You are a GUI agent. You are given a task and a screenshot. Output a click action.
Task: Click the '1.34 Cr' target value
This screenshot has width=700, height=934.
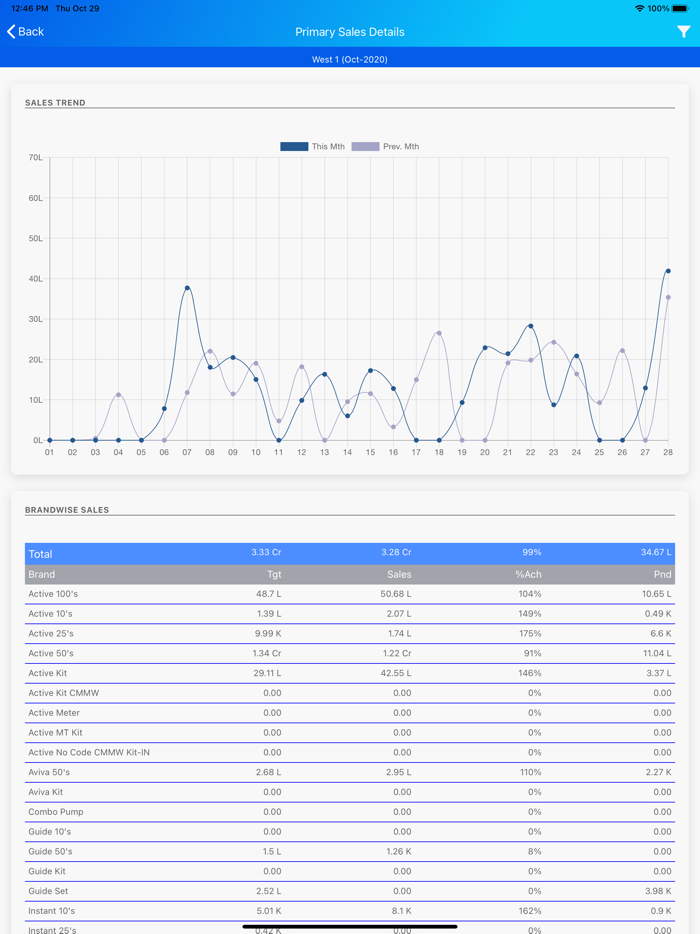[267, 653]
